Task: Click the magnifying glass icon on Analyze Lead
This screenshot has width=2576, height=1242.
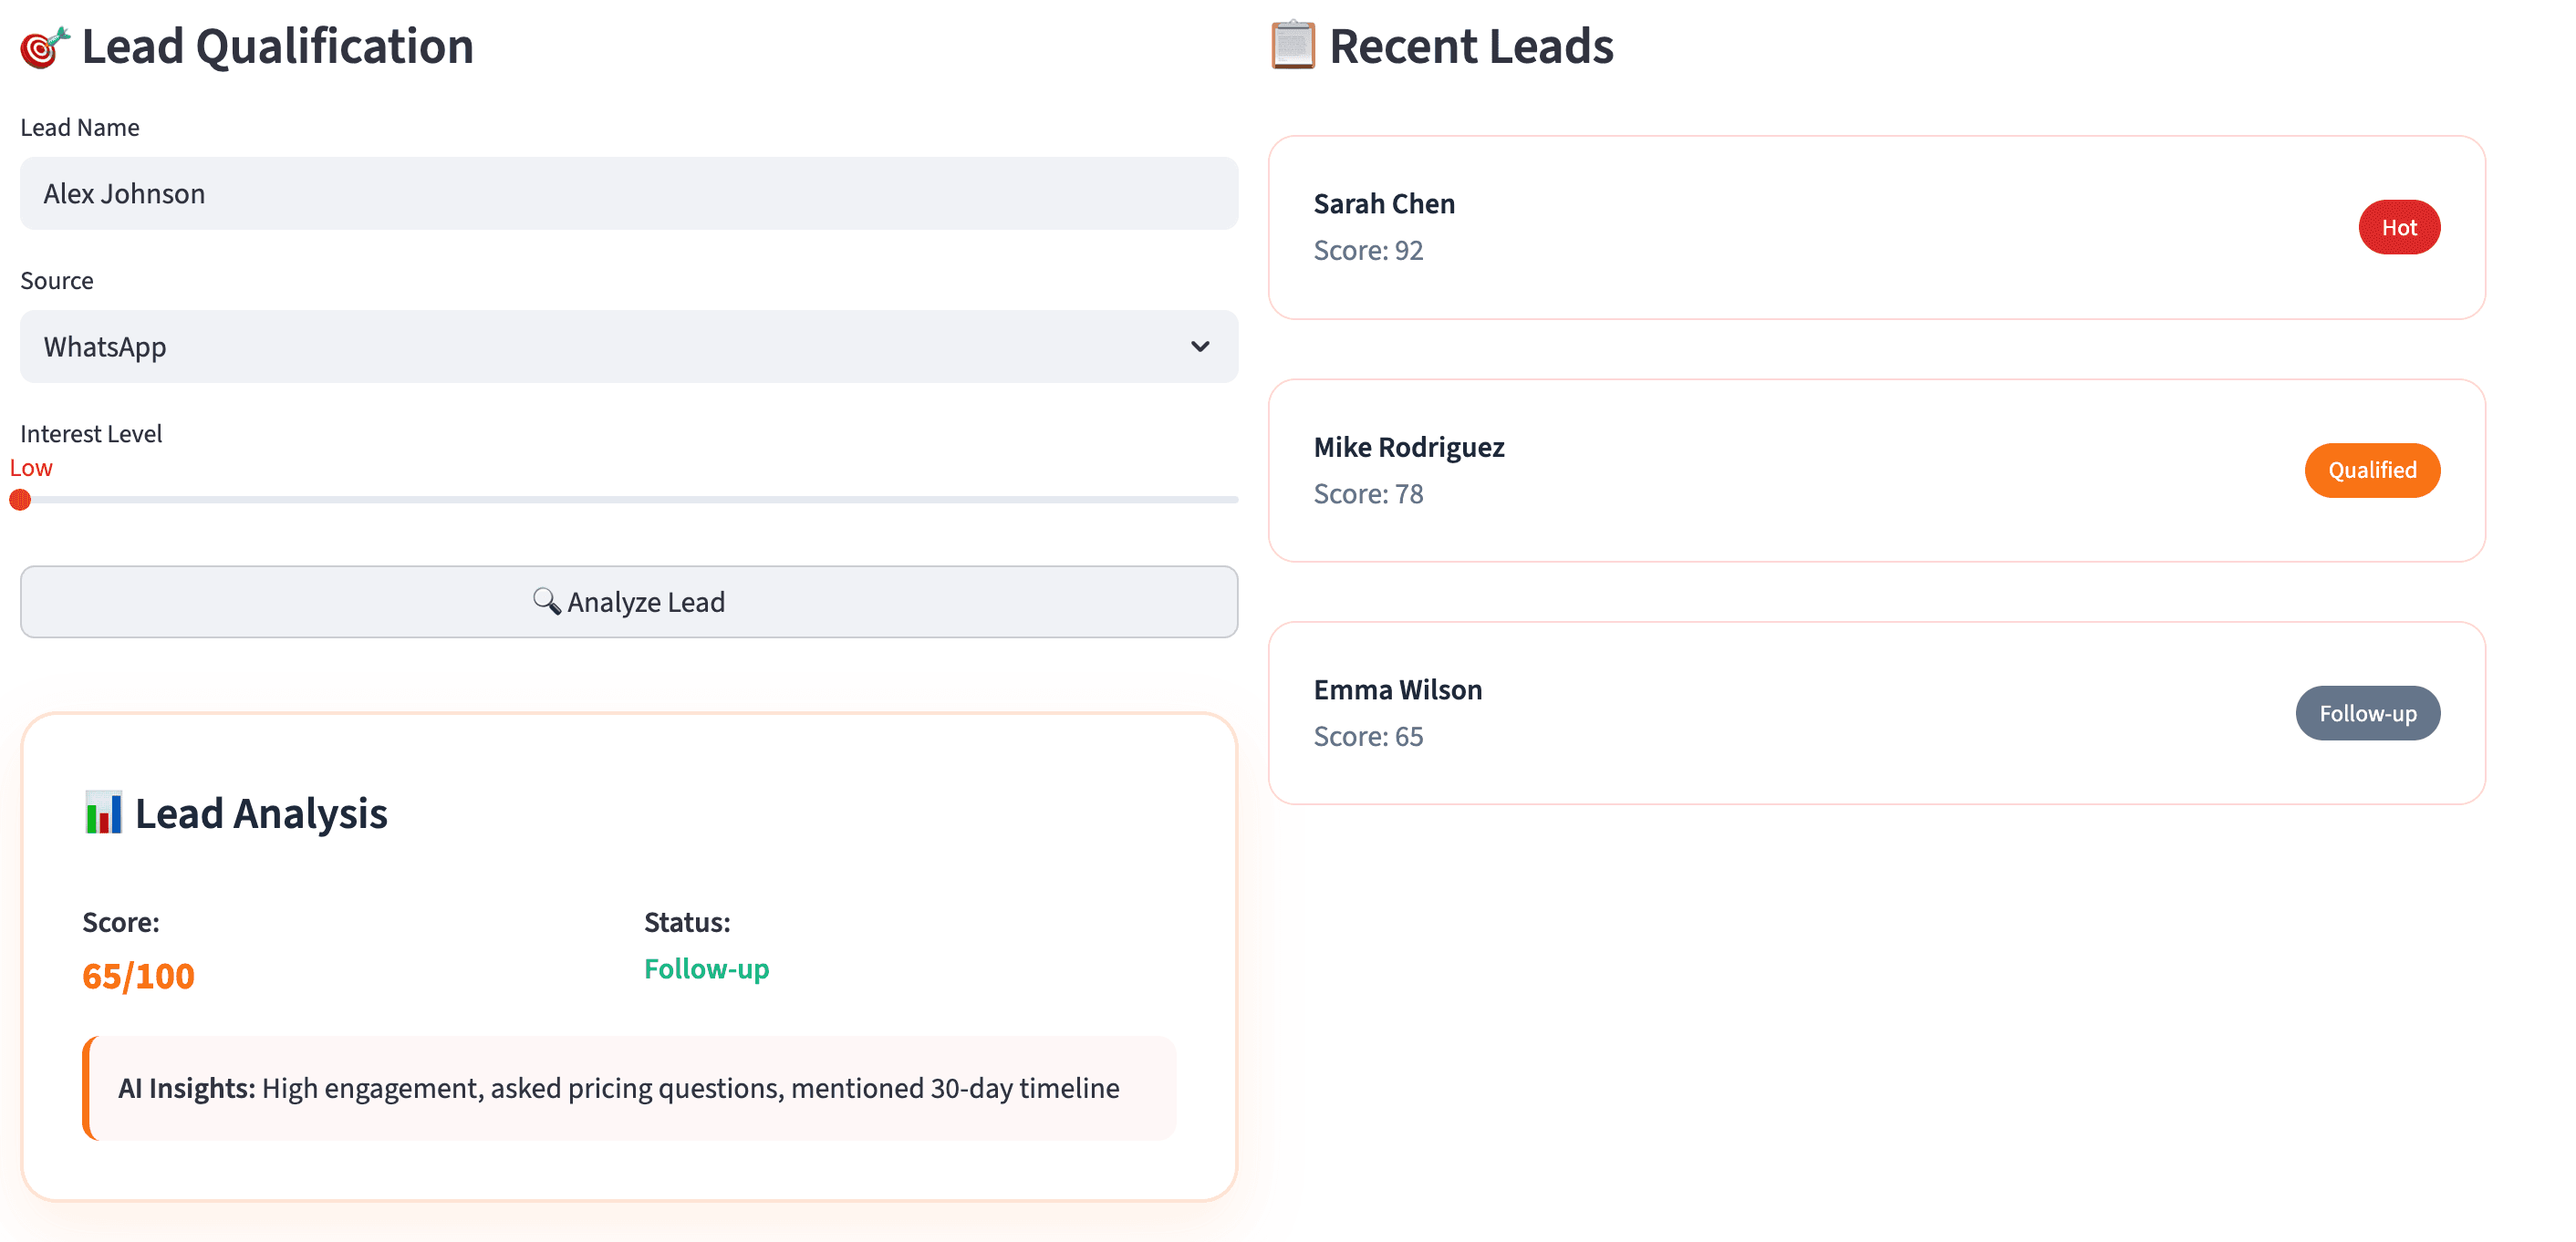Action: point(546,601)
